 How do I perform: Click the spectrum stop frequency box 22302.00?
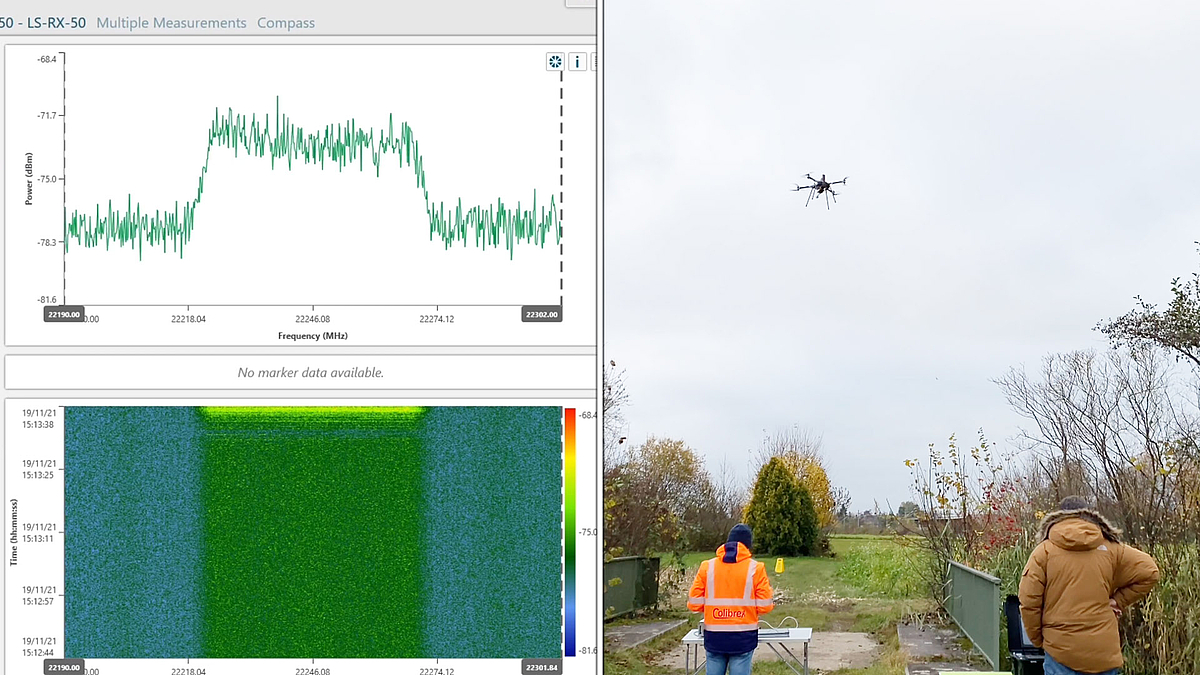[x=542, y=314]
